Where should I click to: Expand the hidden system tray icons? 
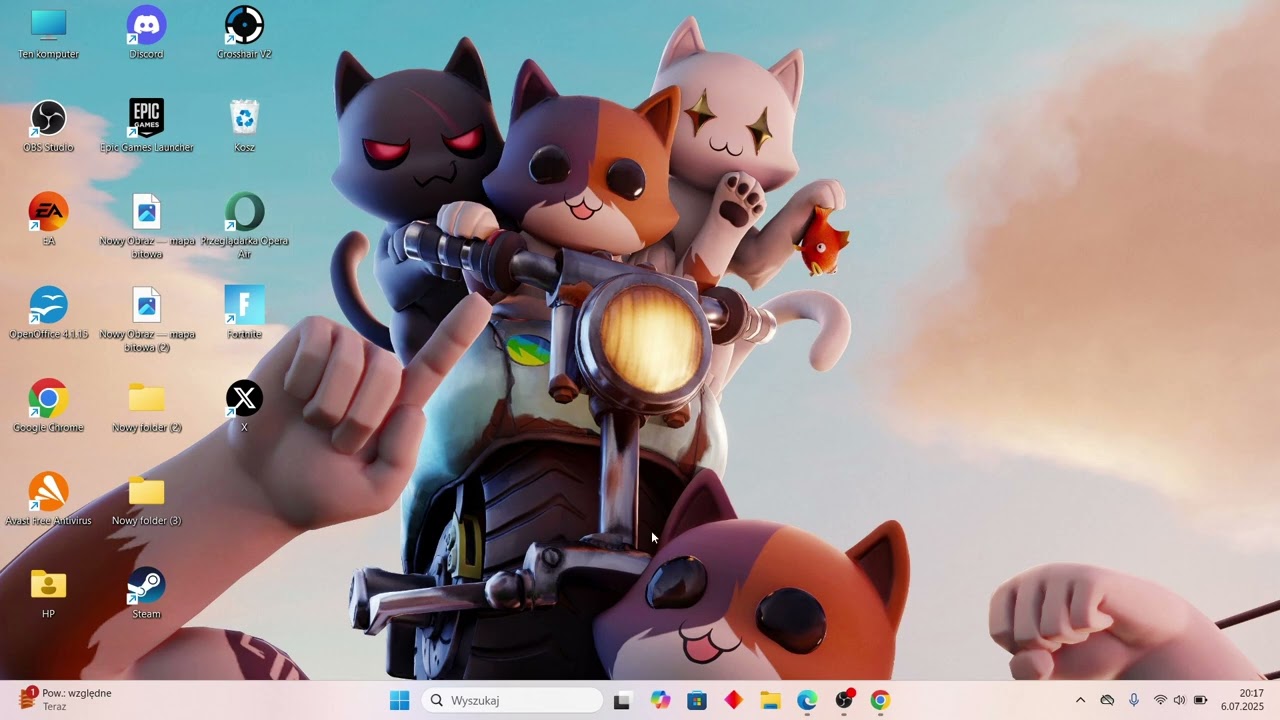click(x=1080, y=700)
